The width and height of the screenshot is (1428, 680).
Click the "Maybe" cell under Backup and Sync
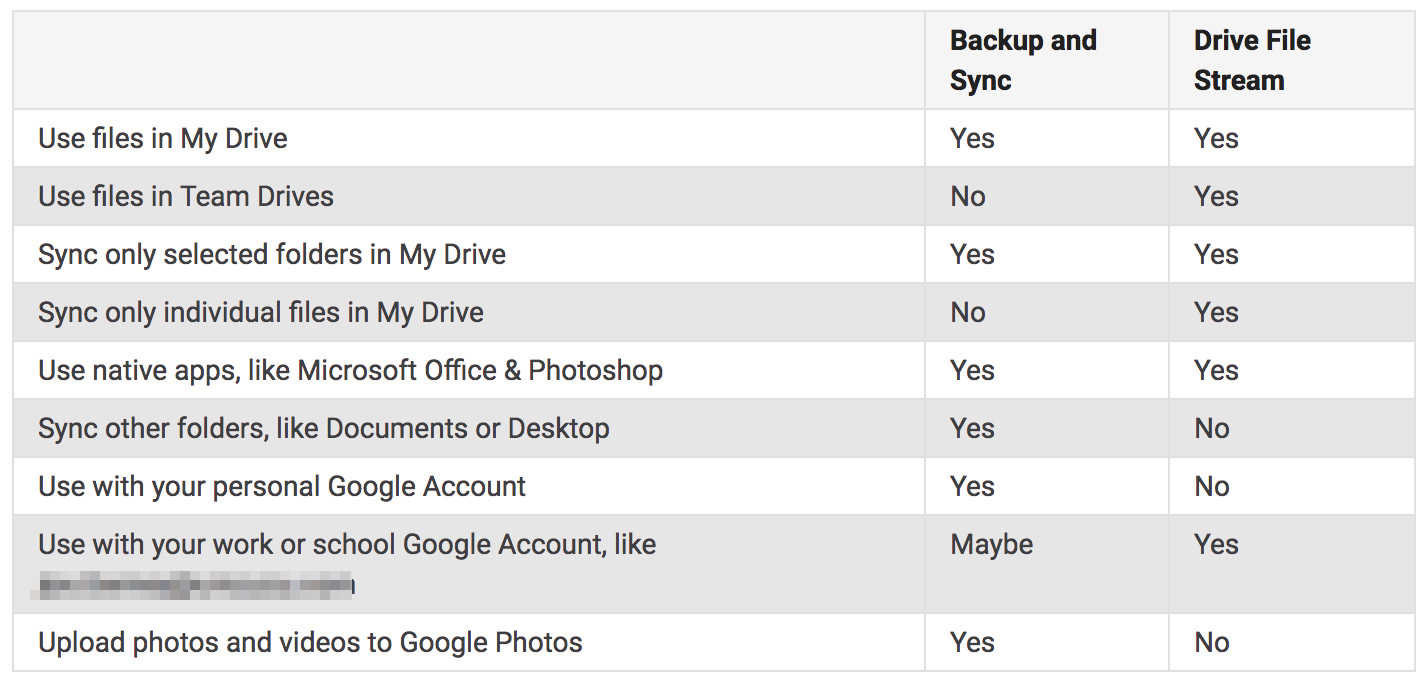tap(992, 544)
